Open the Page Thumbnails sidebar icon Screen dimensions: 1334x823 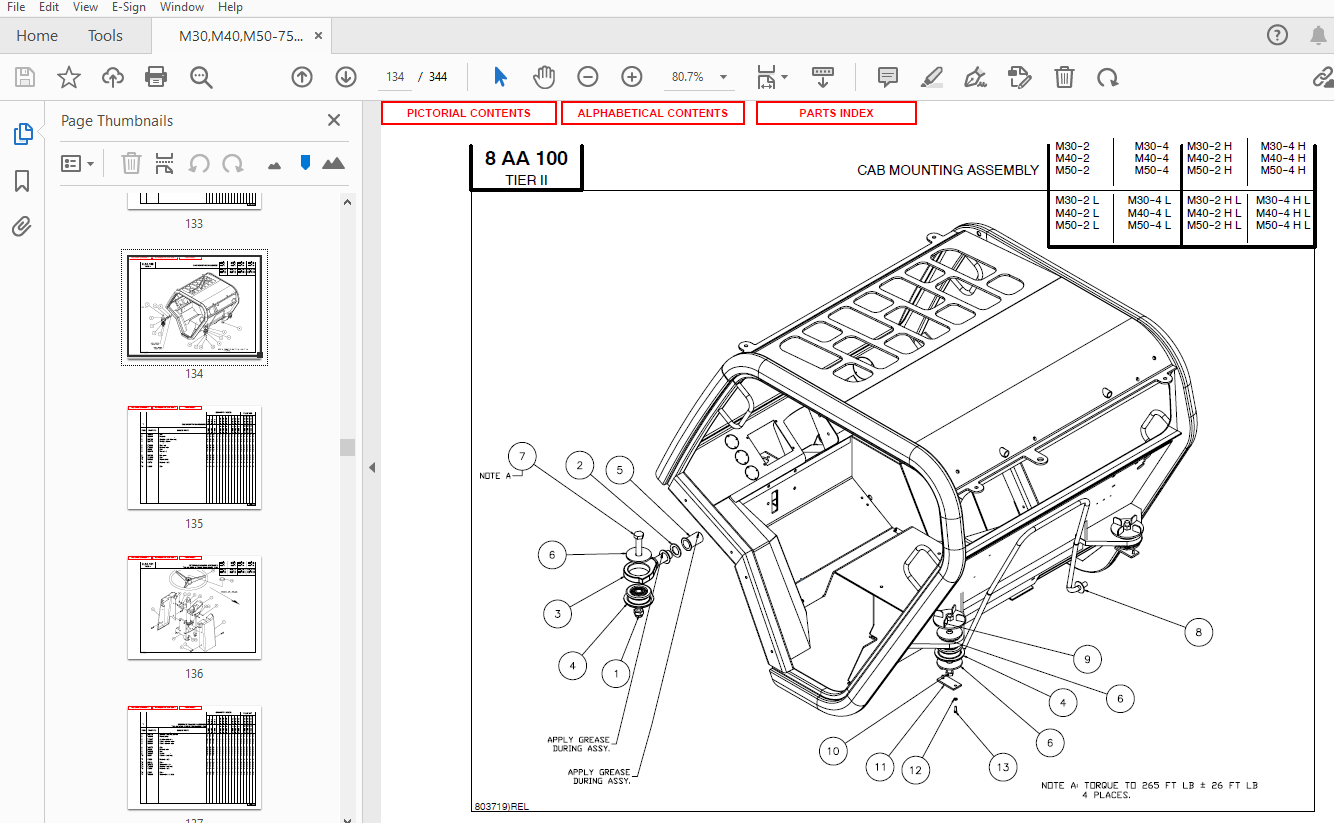[x=22, y=134]
